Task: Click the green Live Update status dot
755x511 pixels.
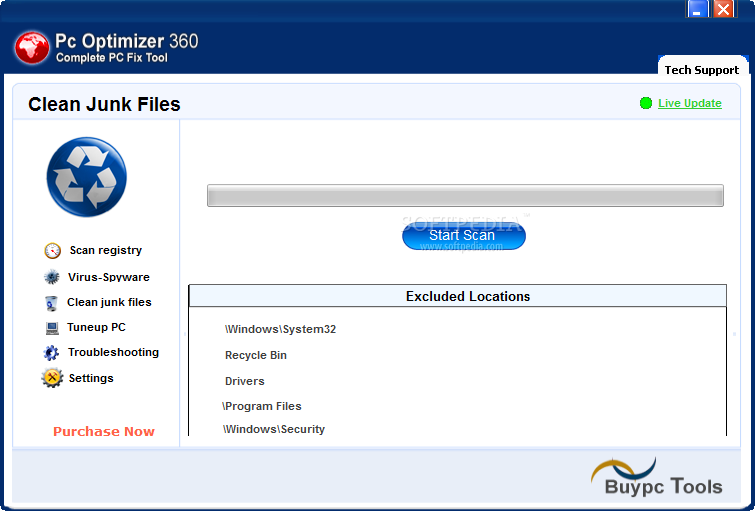Action: pos(646,103)
